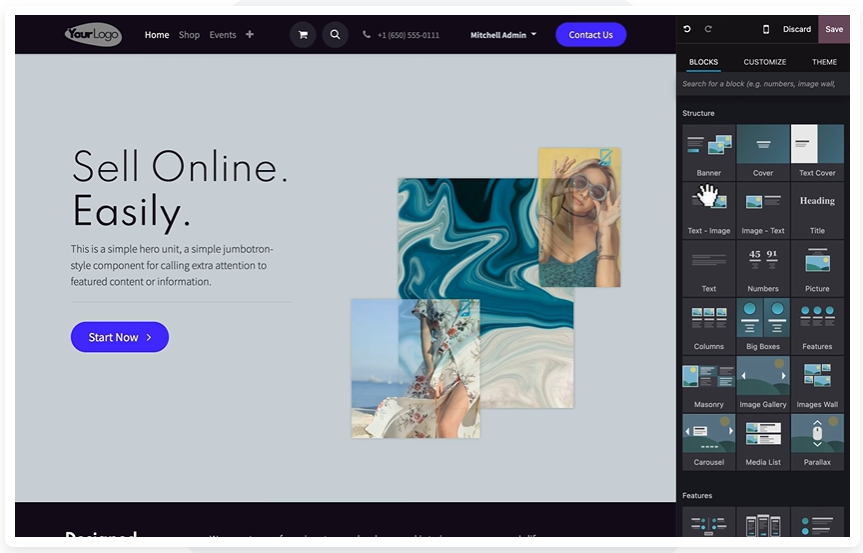Choose the Numbers block
Image resolution: width=863 pixels, height=553 pixels.
click(x=763, y=267)
